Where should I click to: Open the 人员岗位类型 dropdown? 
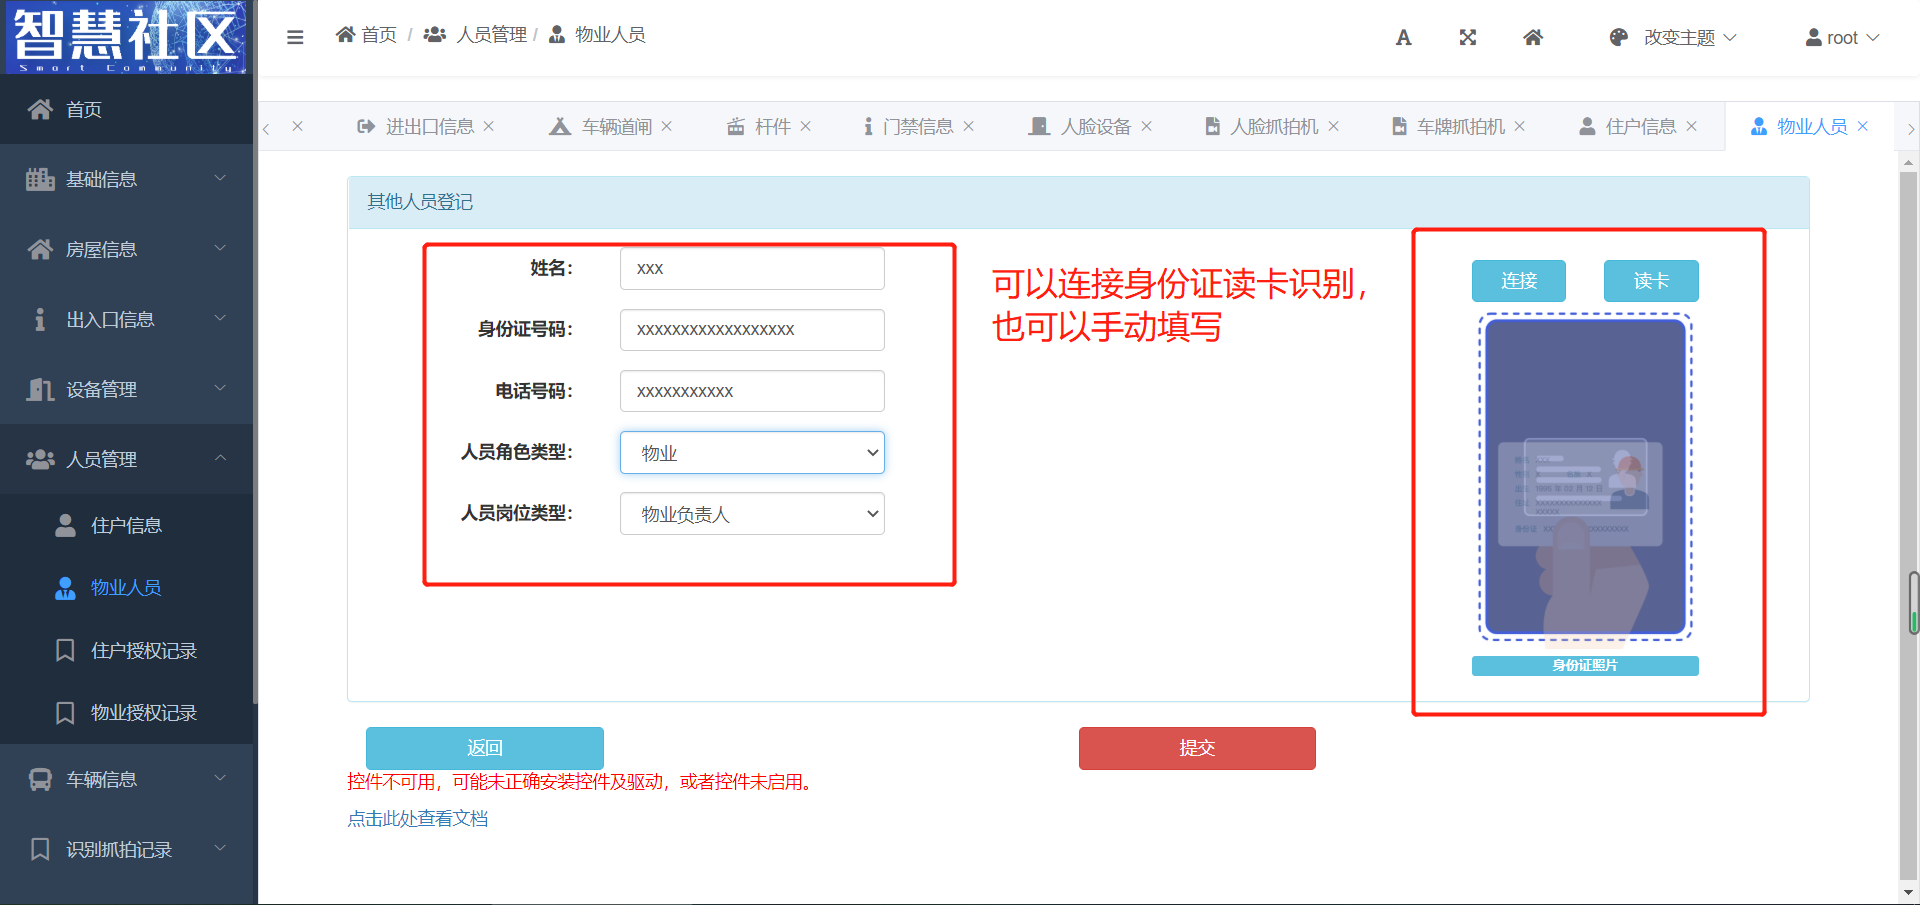[x=752, y=514]
